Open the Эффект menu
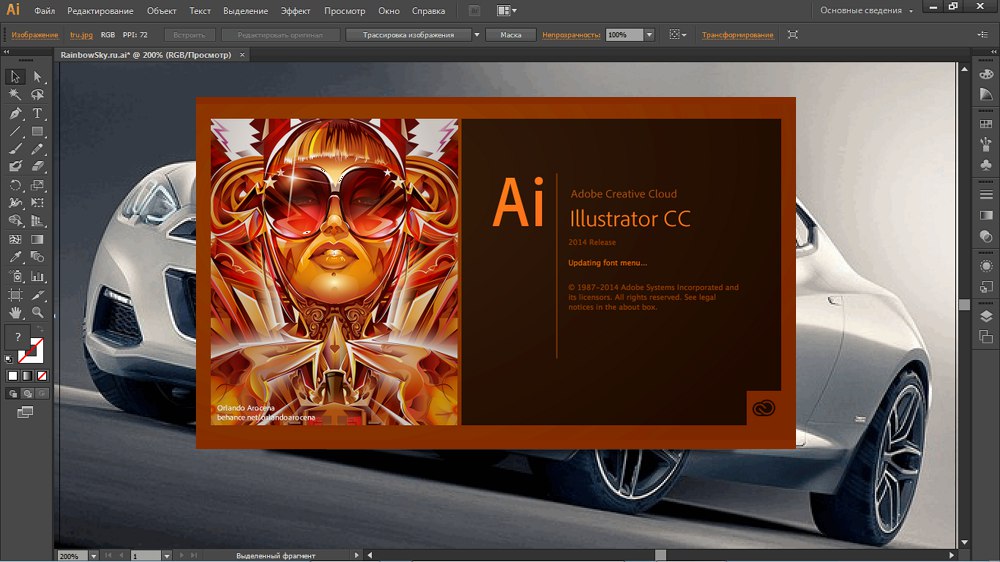 click(x=296, y=11)
